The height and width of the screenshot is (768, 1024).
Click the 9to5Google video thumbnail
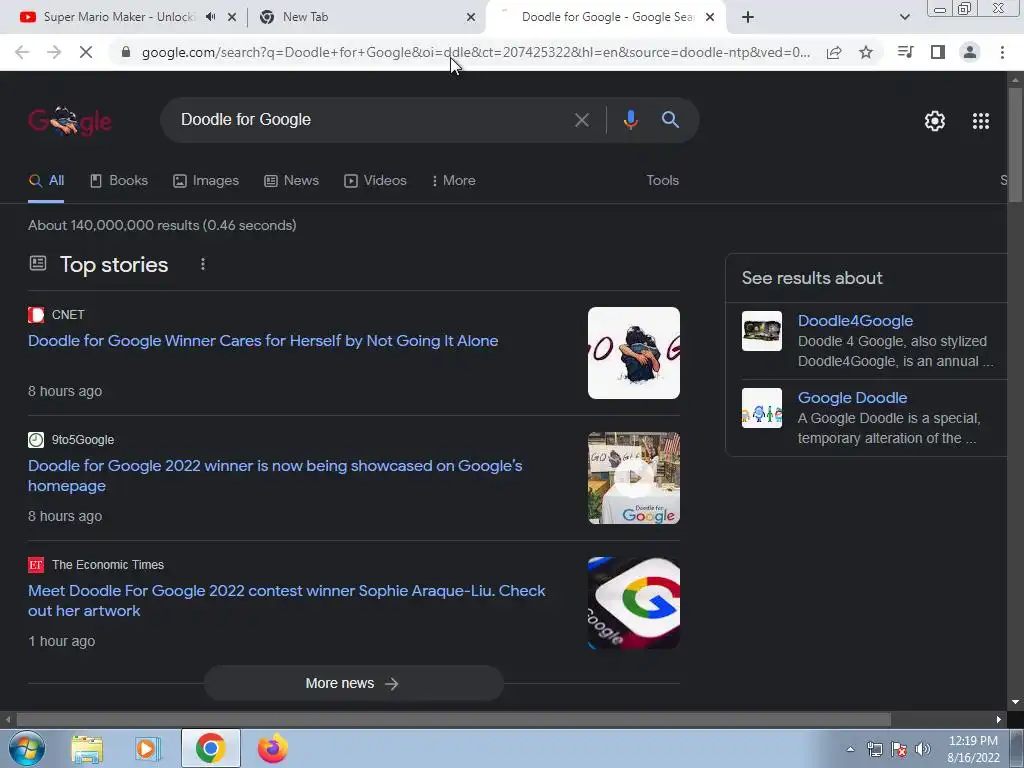(633, 478)
